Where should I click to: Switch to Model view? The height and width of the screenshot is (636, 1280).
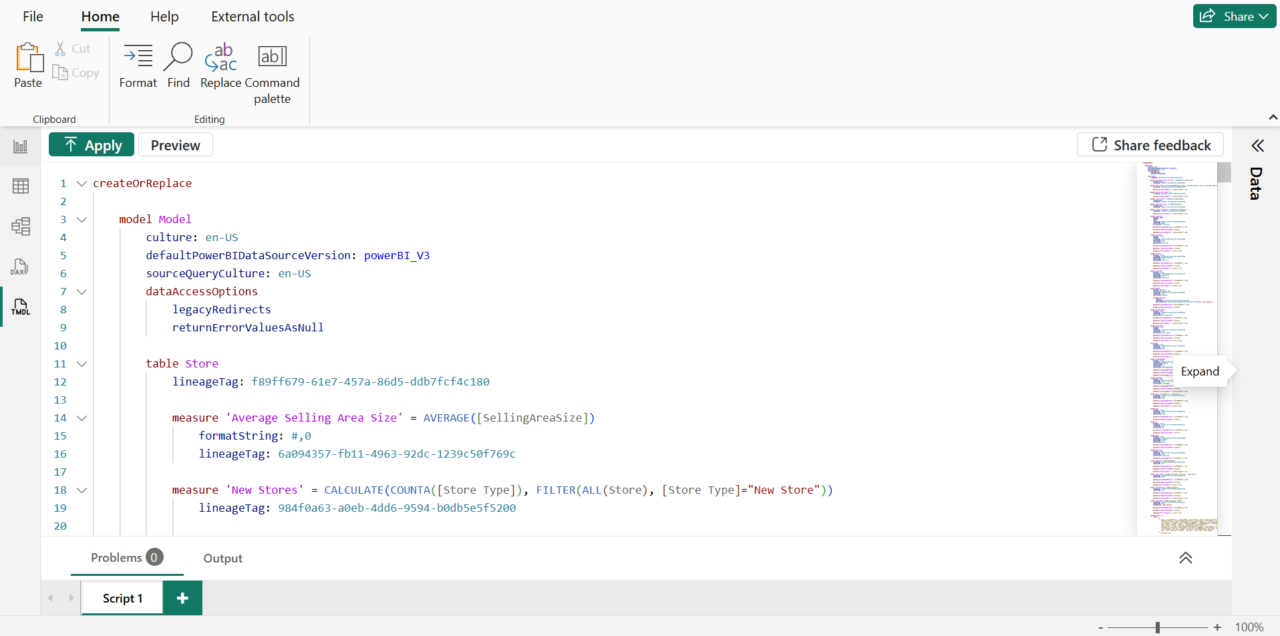tap(19, 226)
